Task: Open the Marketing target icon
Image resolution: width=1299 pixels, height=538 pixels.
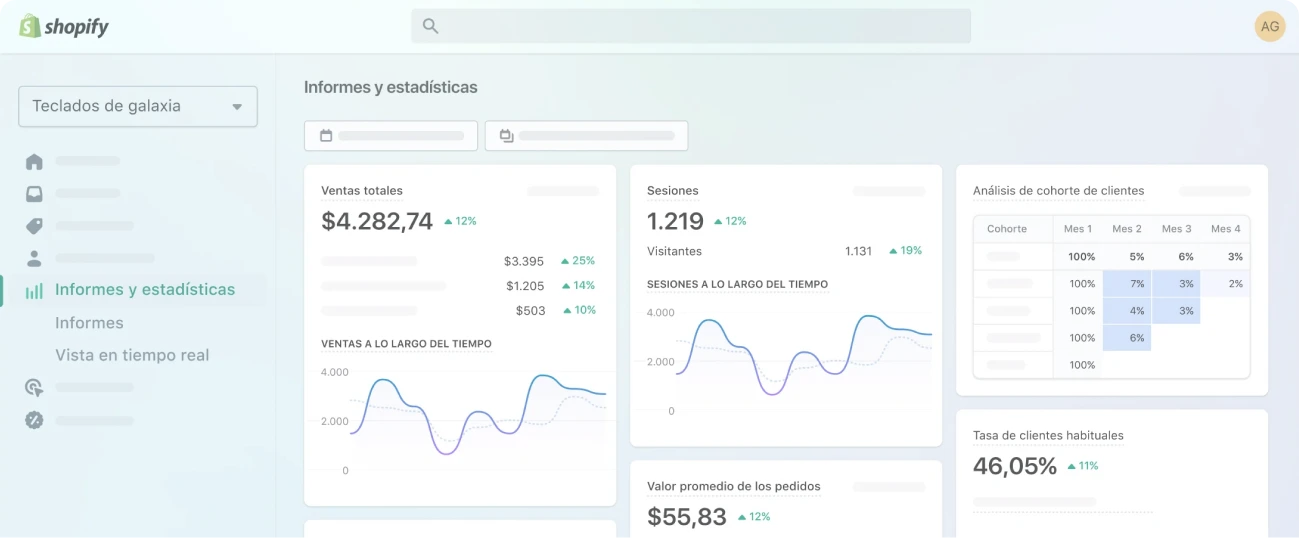Action: [x=34, y=388]
